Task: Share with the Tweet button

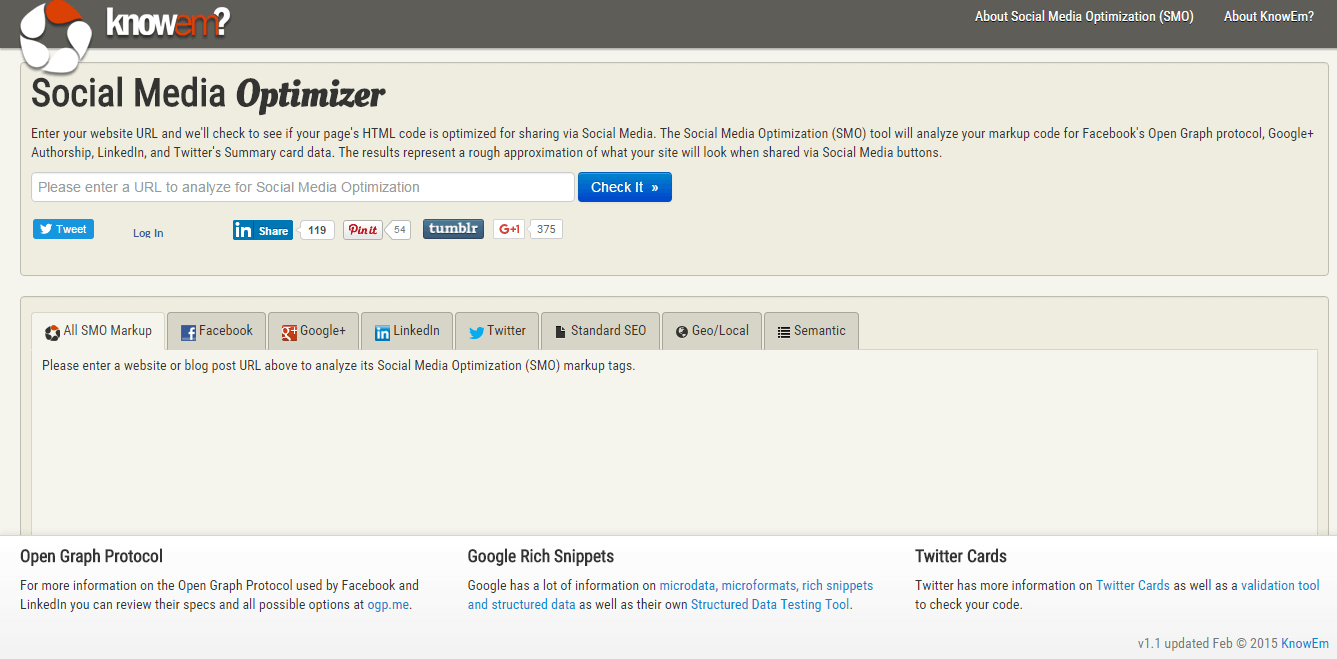Action: (x=63, y=229)
